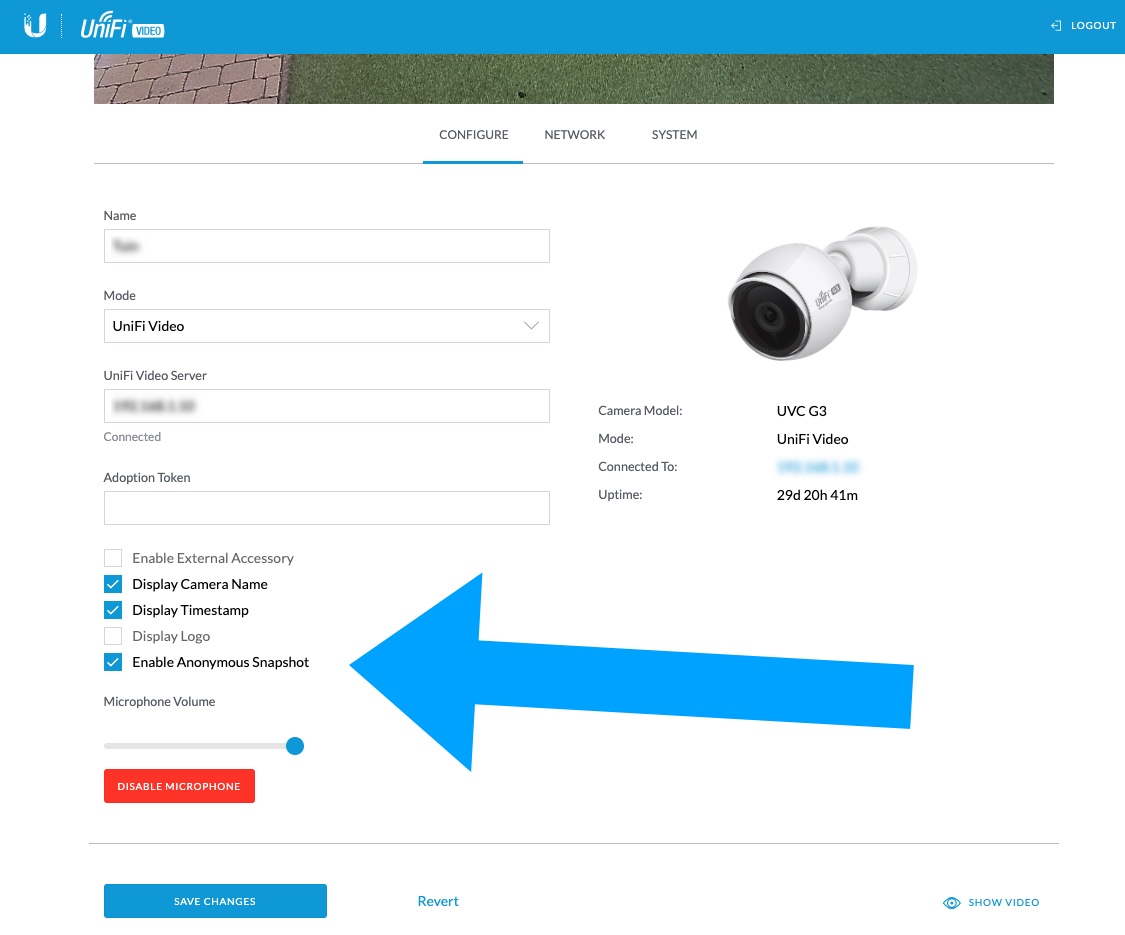Enable the External Accessory checkbox
The width and height of the screenshot is (1125, 935).
pos(113,558)
